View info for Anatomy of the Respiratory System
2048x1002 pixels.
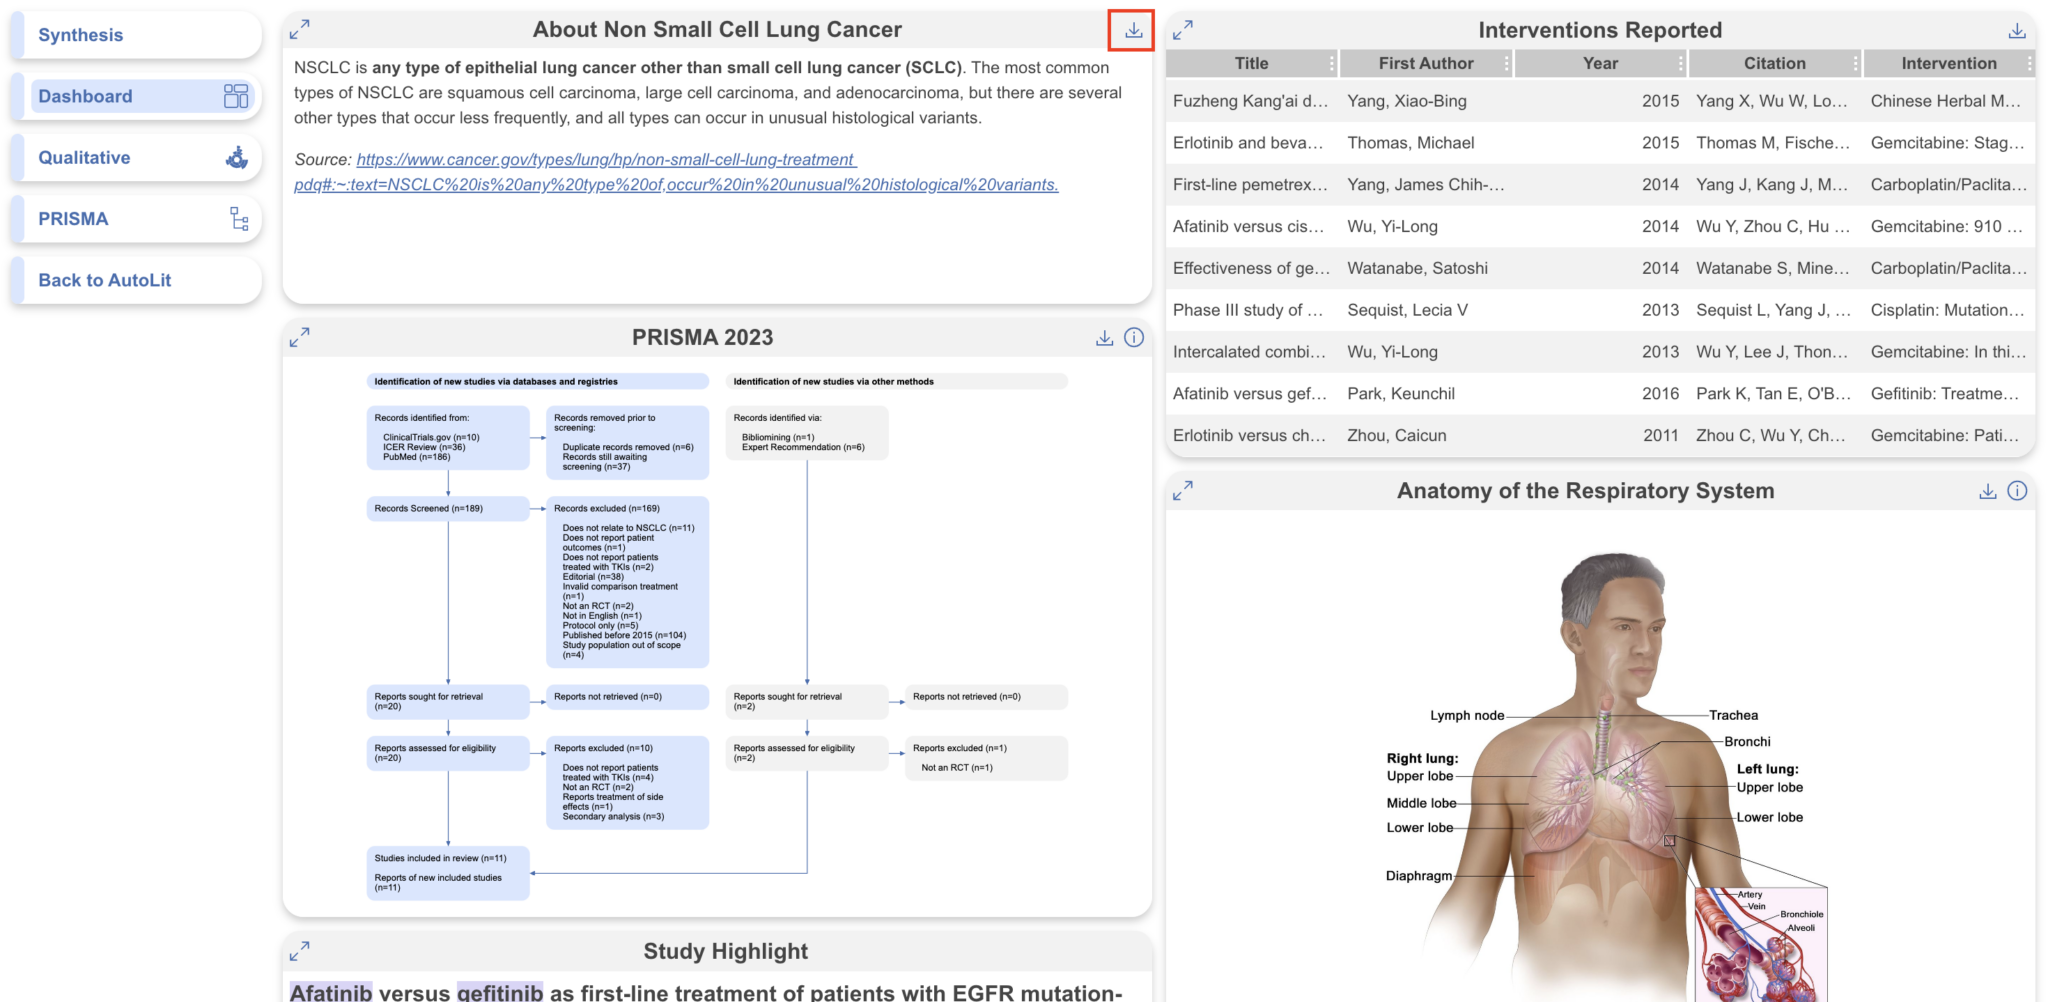[x=2018, y=491]
